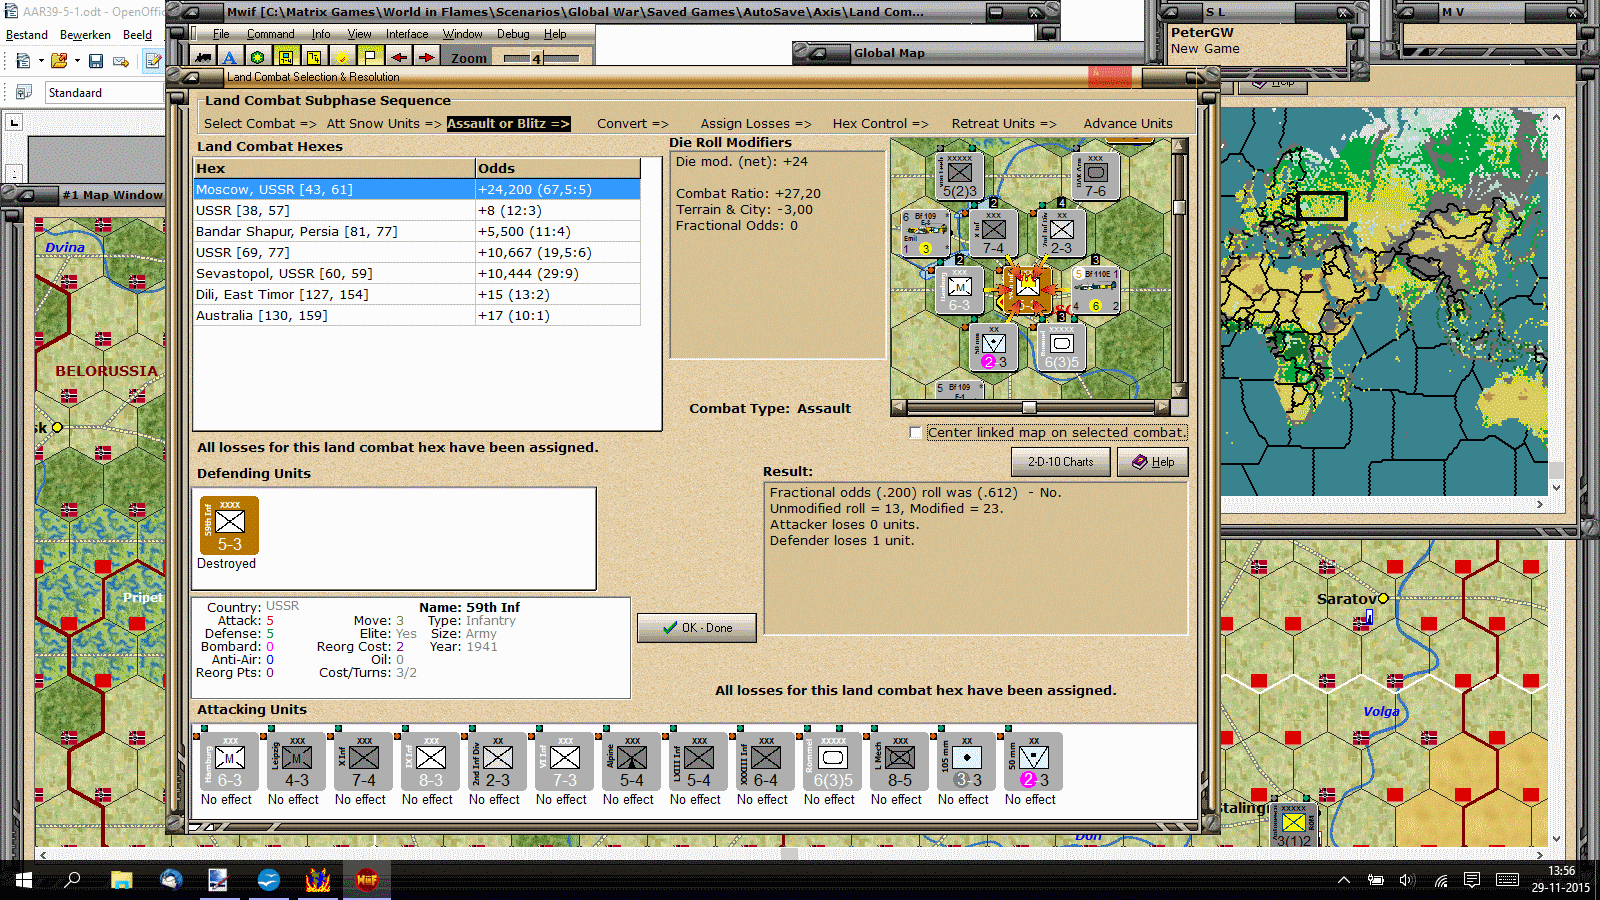Click the 'Advance Units' subphase label

click(1128, 124)
